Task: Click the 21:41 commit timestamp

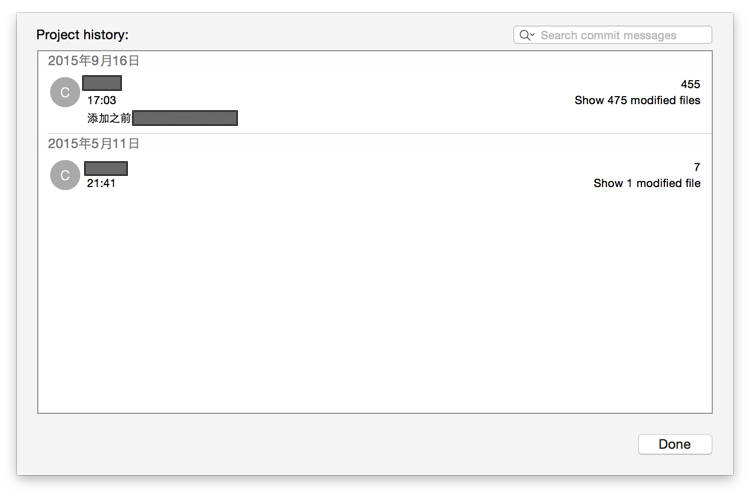Action: [101, 184]
